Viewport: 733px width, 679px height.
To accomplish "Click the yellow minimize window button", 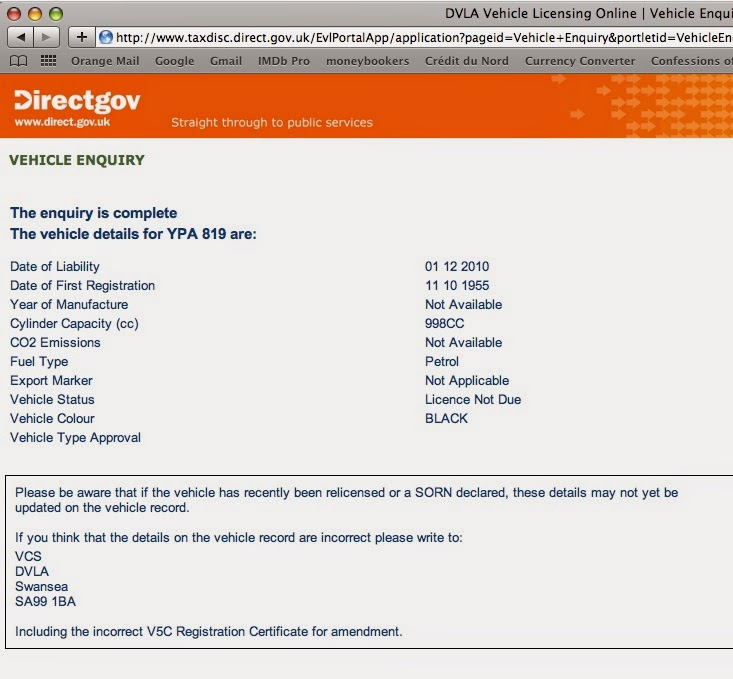I will 35,14.
